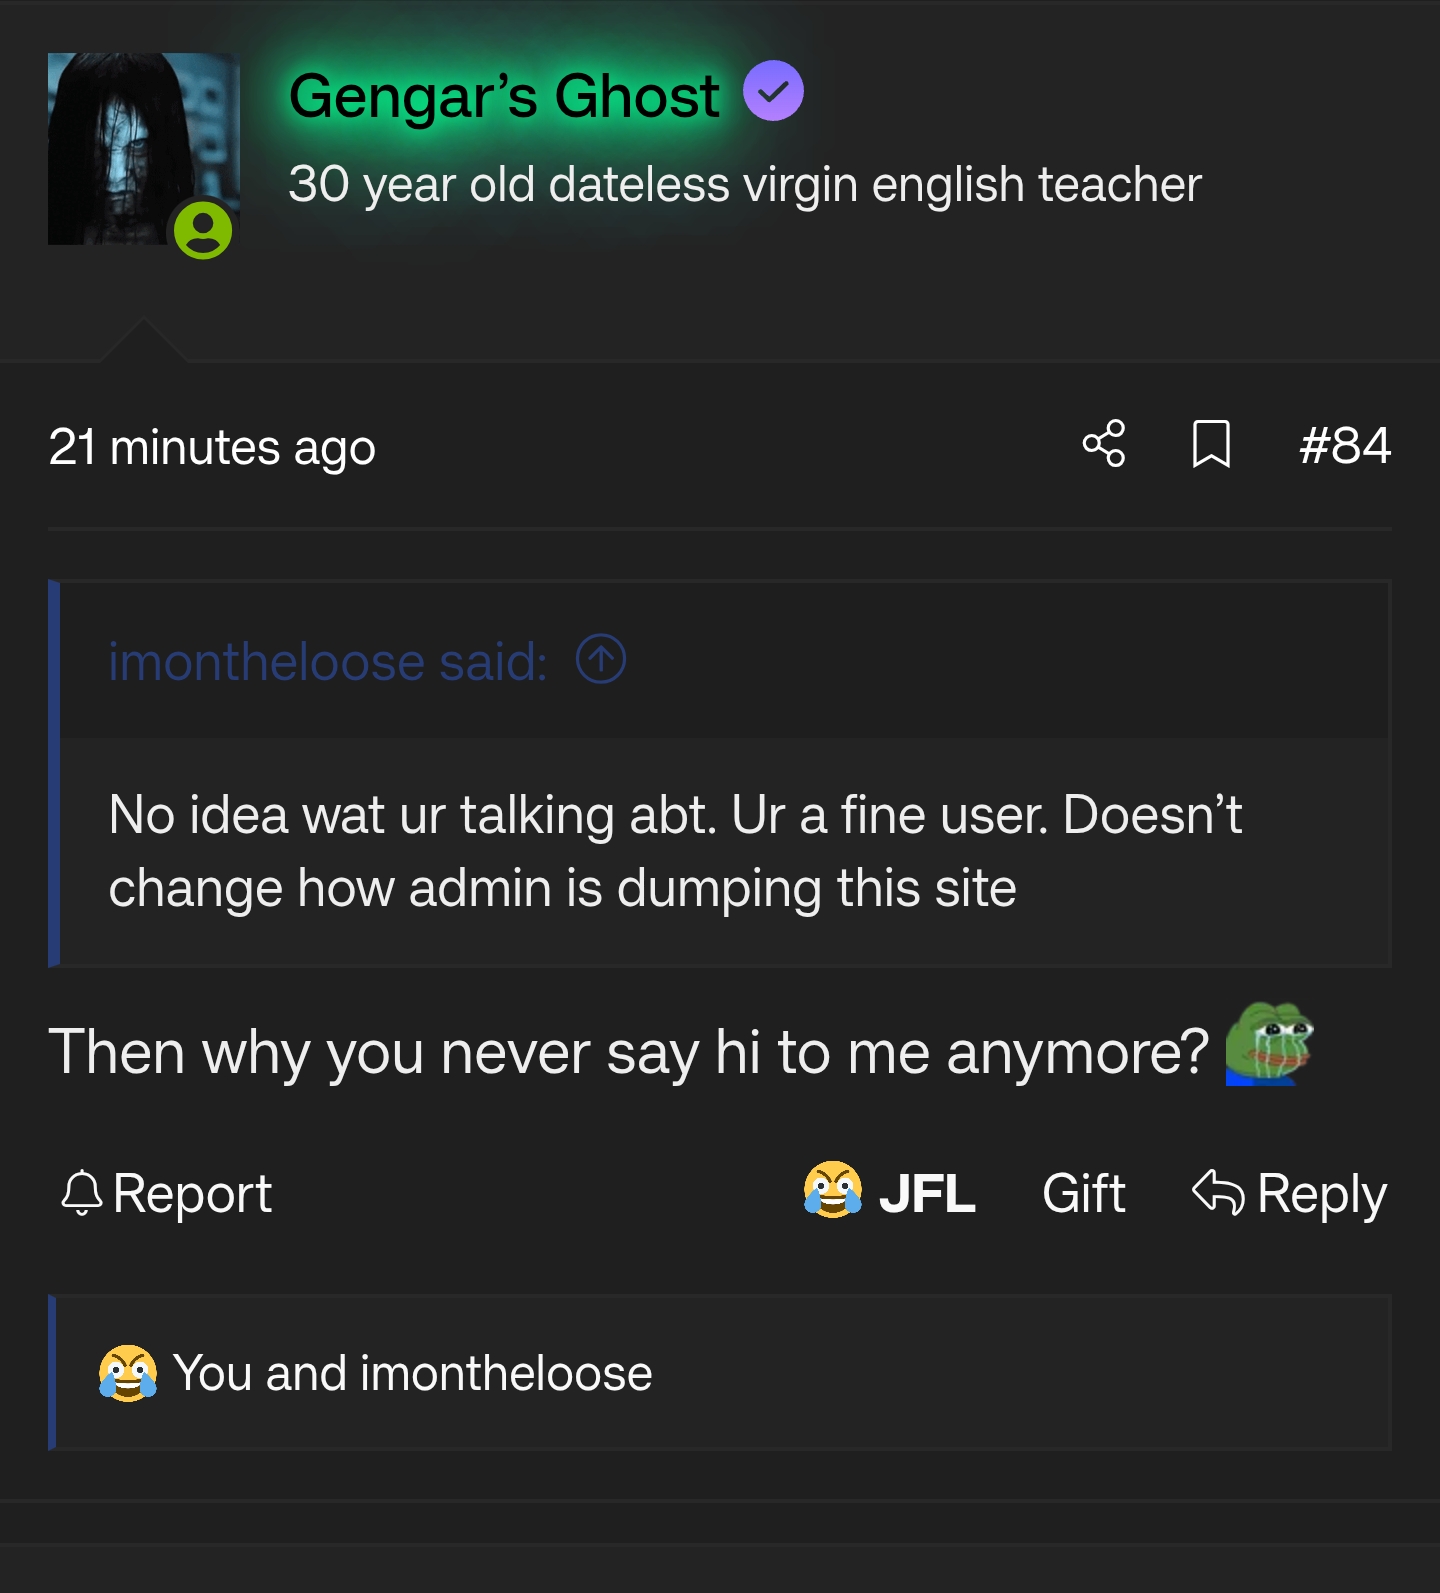Click the '21 minutes ago' timestamp

[212, 447]
